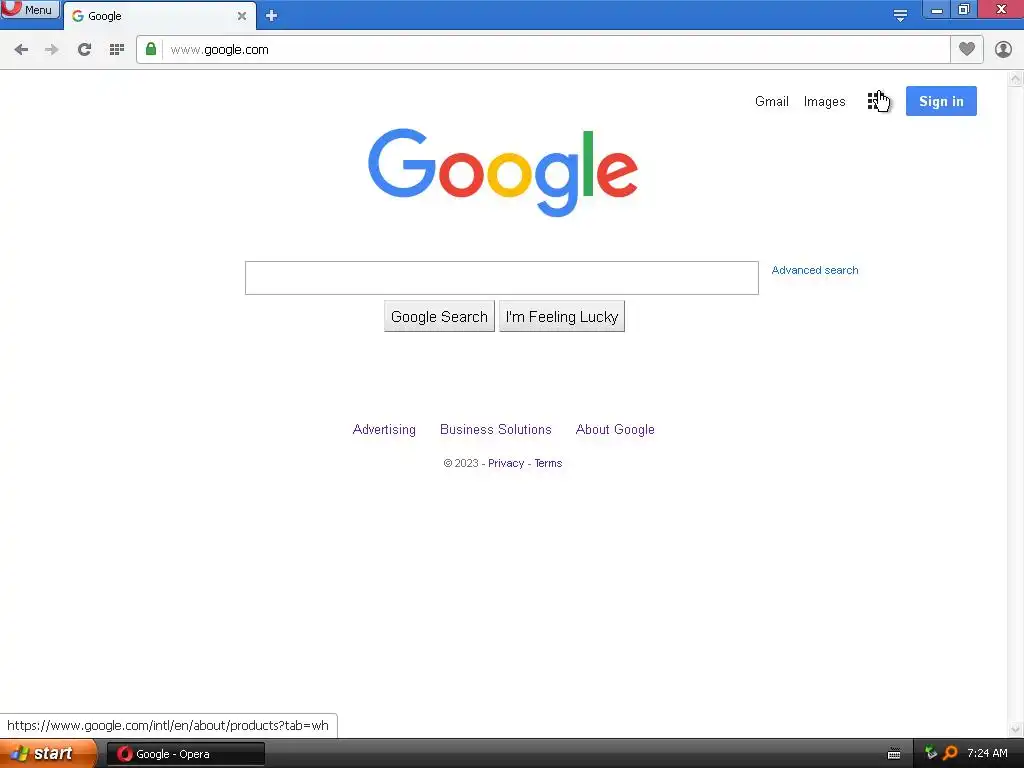Open the Opera account profile icon

click(x=1003, y=50)
